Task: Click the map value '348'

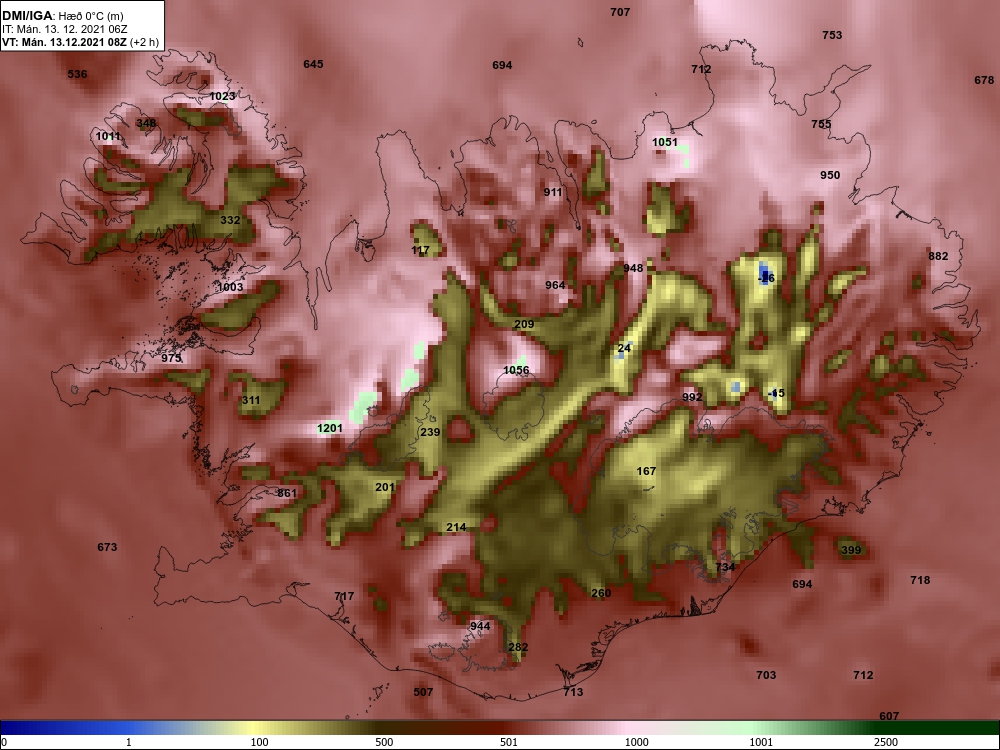Action: click(146, 123)
